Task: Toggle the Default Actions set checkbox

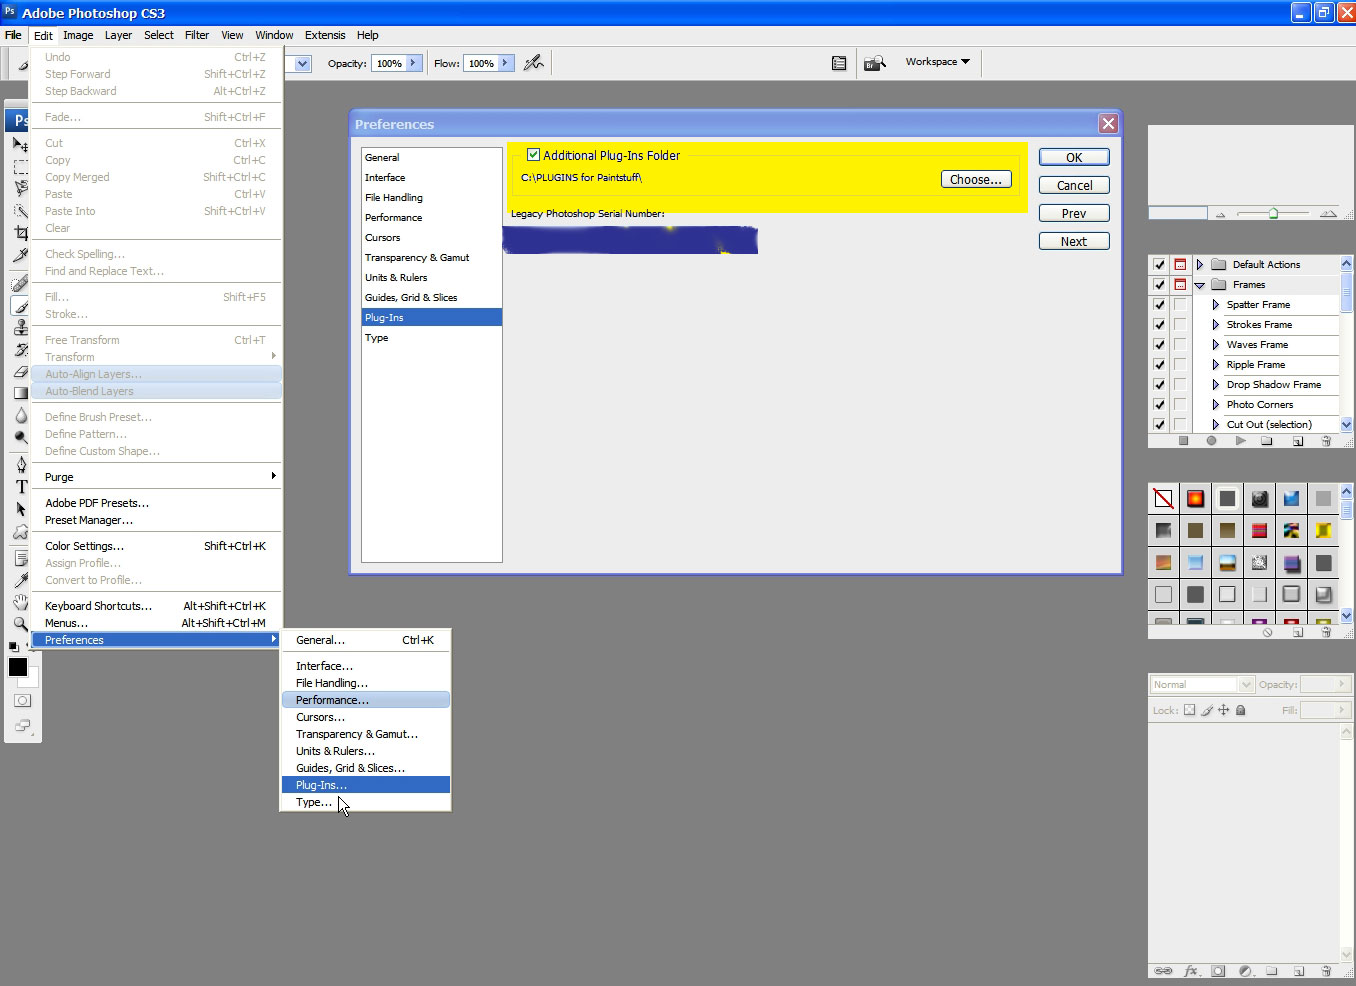Action: click(1159, 265)
